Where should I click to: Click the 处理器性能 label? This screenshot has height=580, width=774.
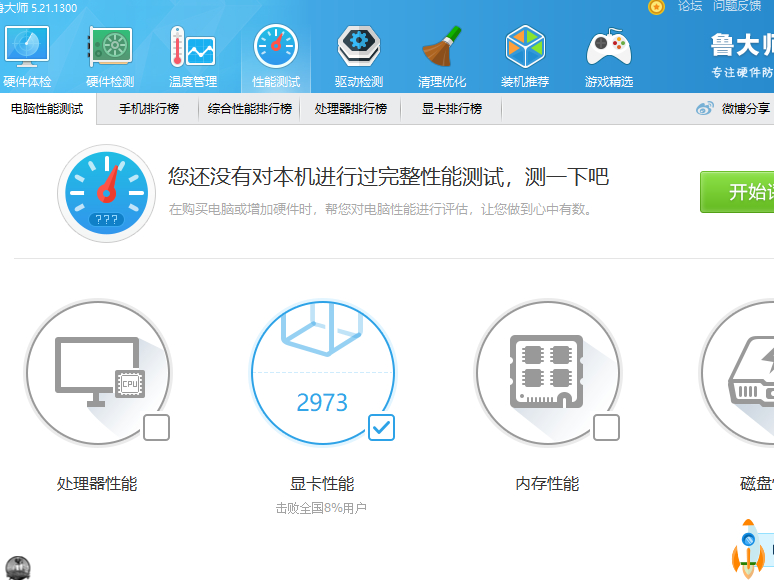click(97, 483)
